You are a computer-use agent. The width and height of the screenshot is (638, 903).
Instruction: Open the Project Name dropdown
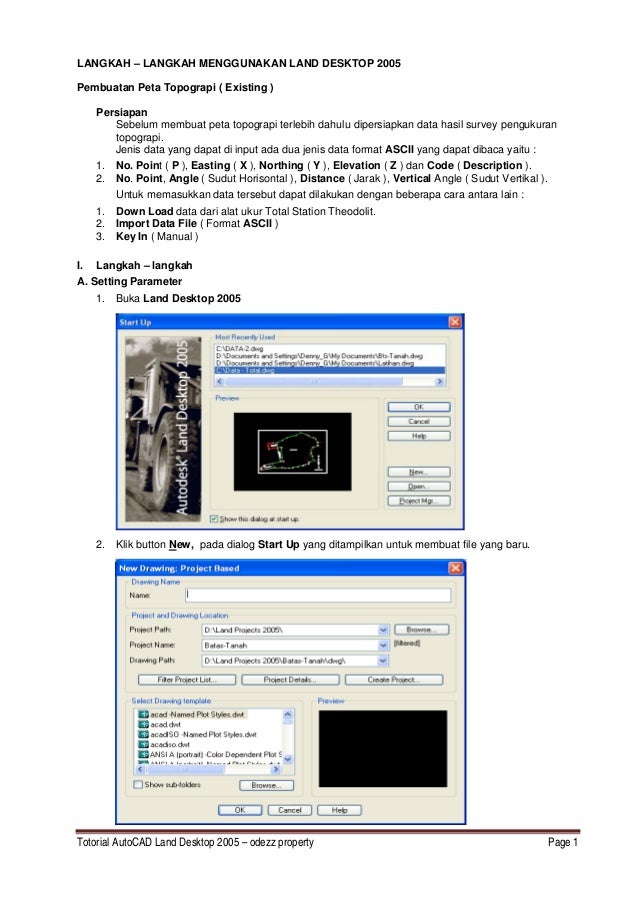pyautogui.click(x=383, y=646)
